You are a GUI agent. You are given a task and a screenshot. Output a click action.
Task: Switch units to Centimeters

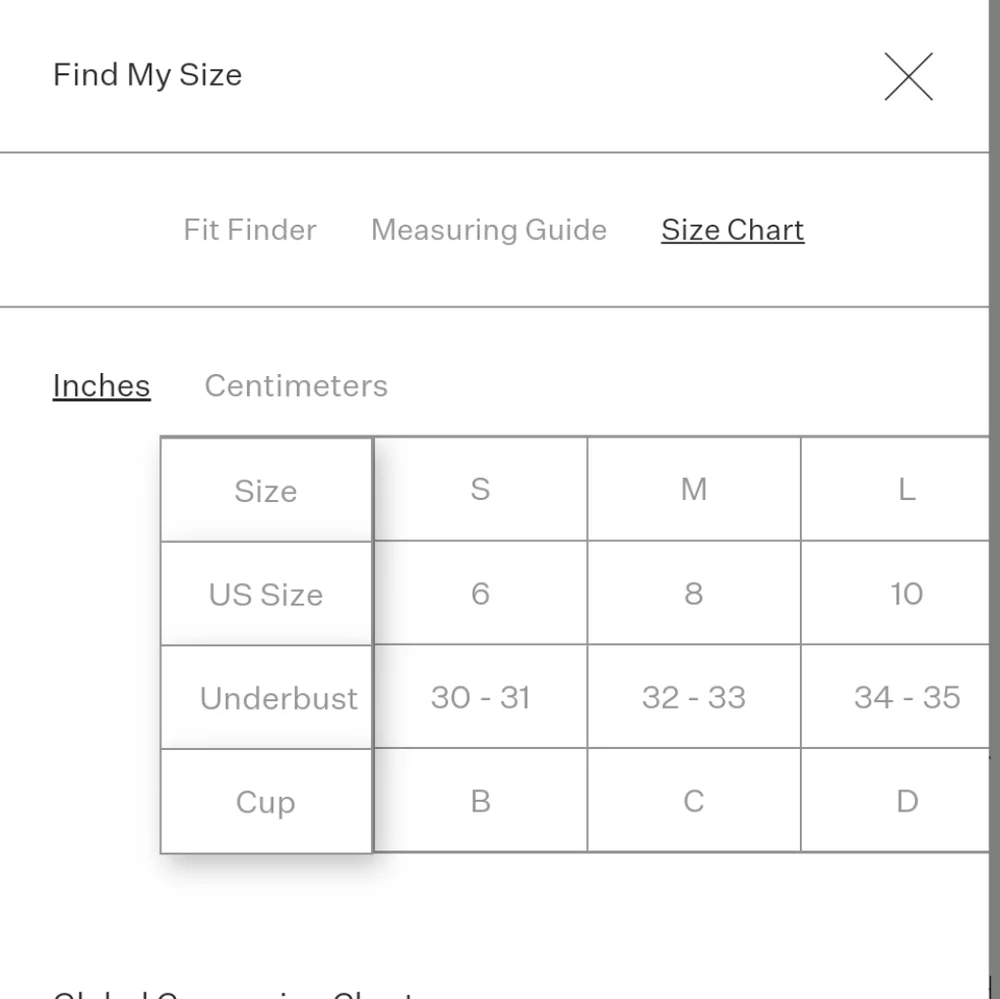pos(296,385)
